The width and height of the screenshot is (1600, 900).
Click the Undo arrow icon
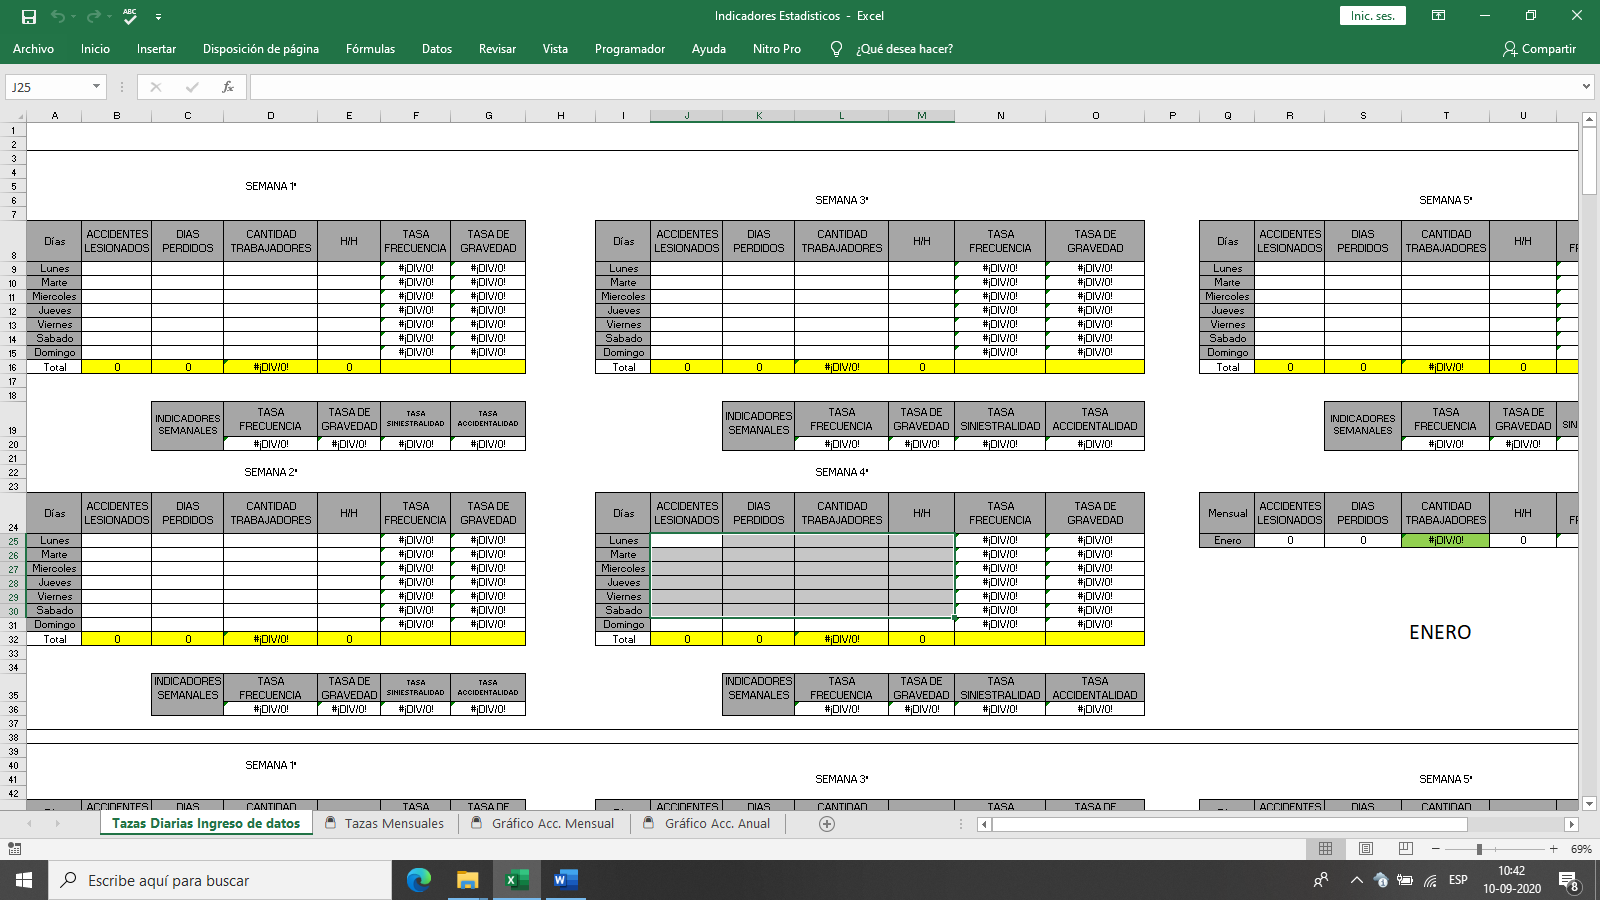[x=58, y=16]
